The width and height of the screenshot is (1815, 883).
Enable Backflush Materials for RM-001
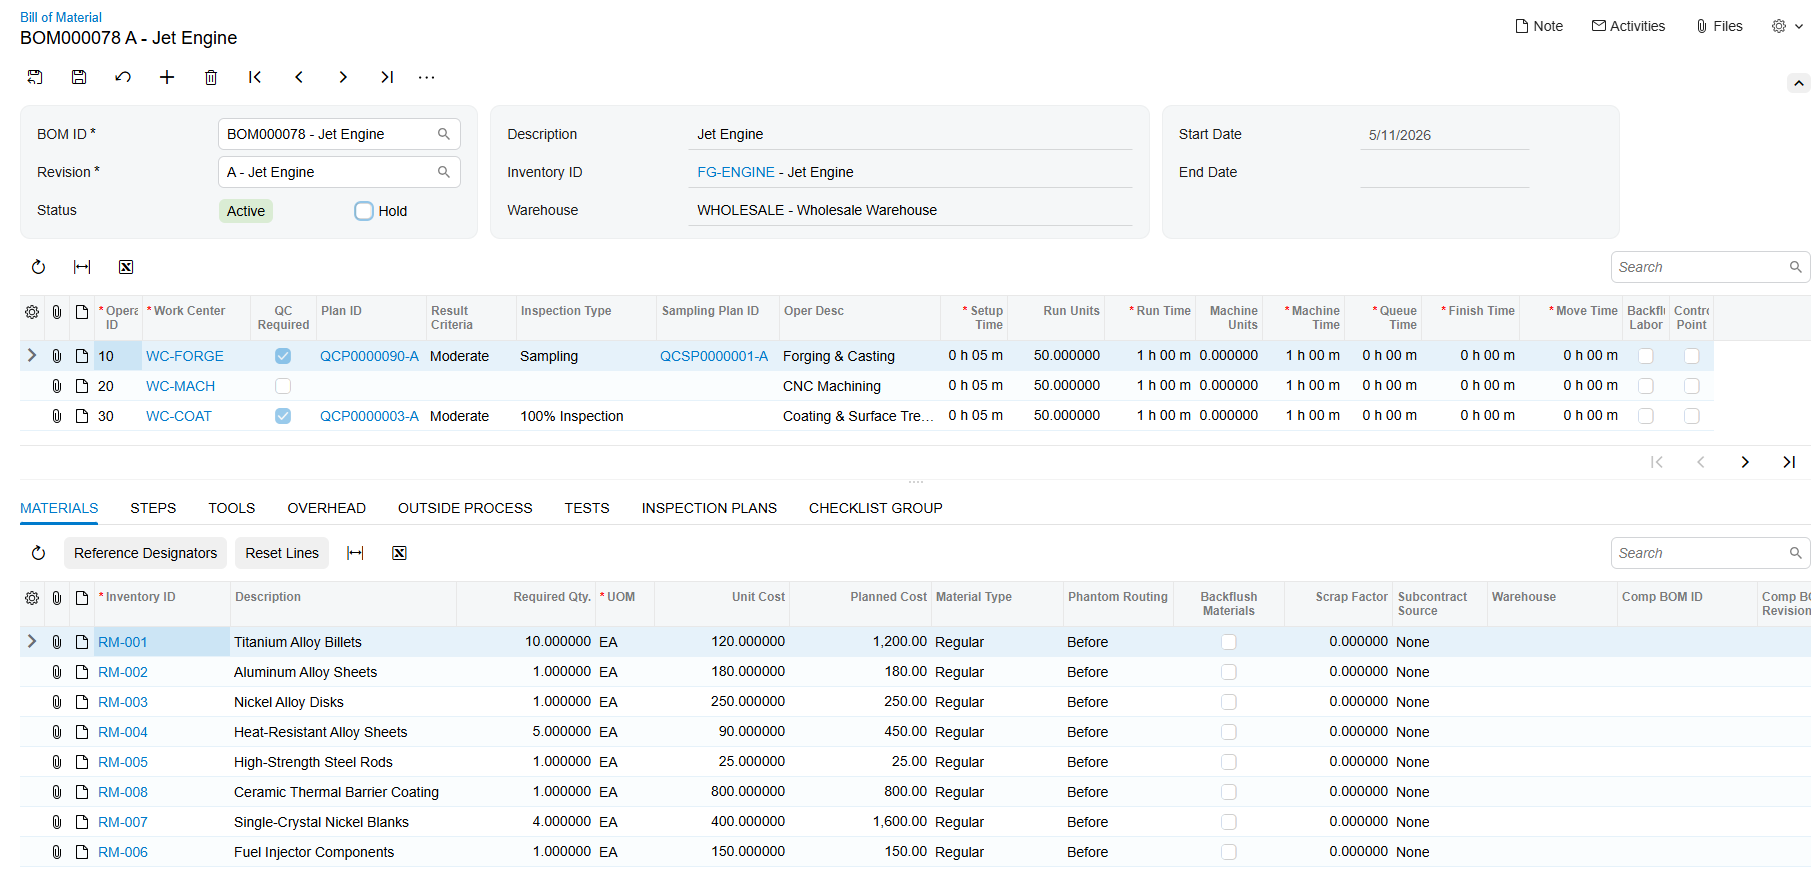coord(1229,642)
